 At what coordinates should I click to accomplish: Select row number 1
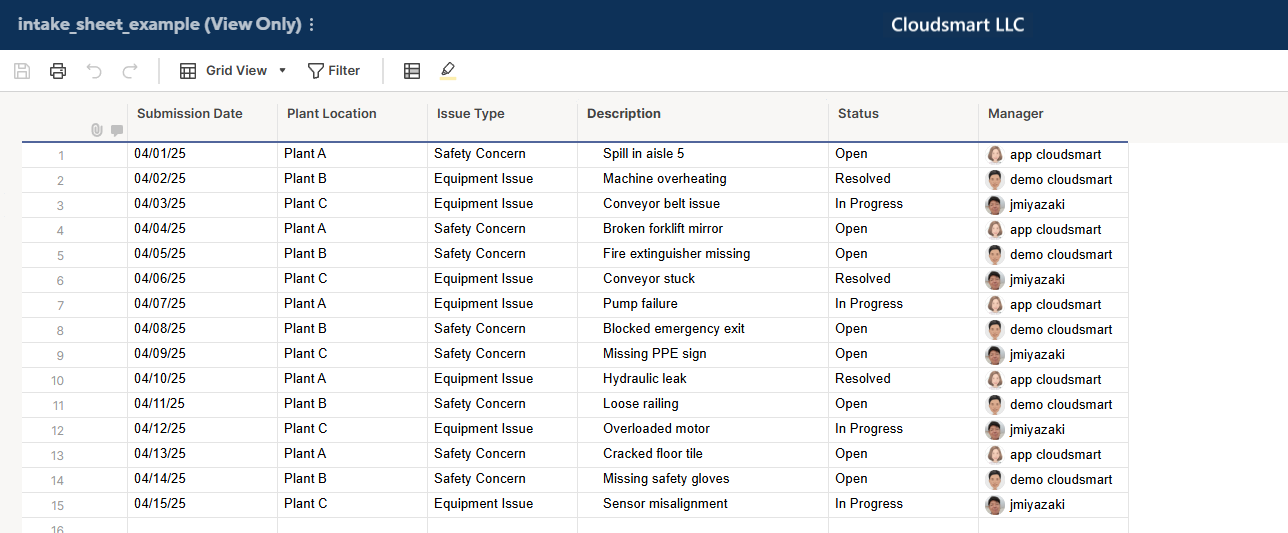pos(61,155)
